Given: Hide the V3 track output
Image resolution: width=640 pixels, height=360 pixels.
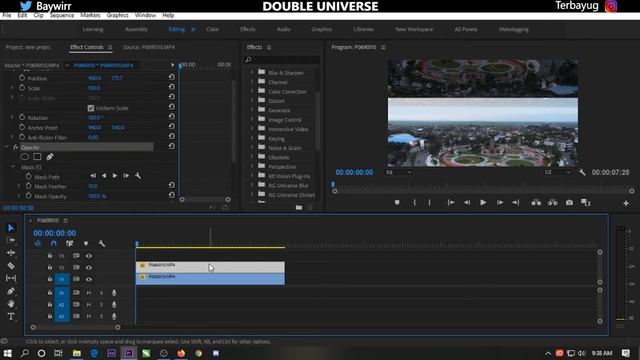Looking at the screenshot, I should click(89, 256).
